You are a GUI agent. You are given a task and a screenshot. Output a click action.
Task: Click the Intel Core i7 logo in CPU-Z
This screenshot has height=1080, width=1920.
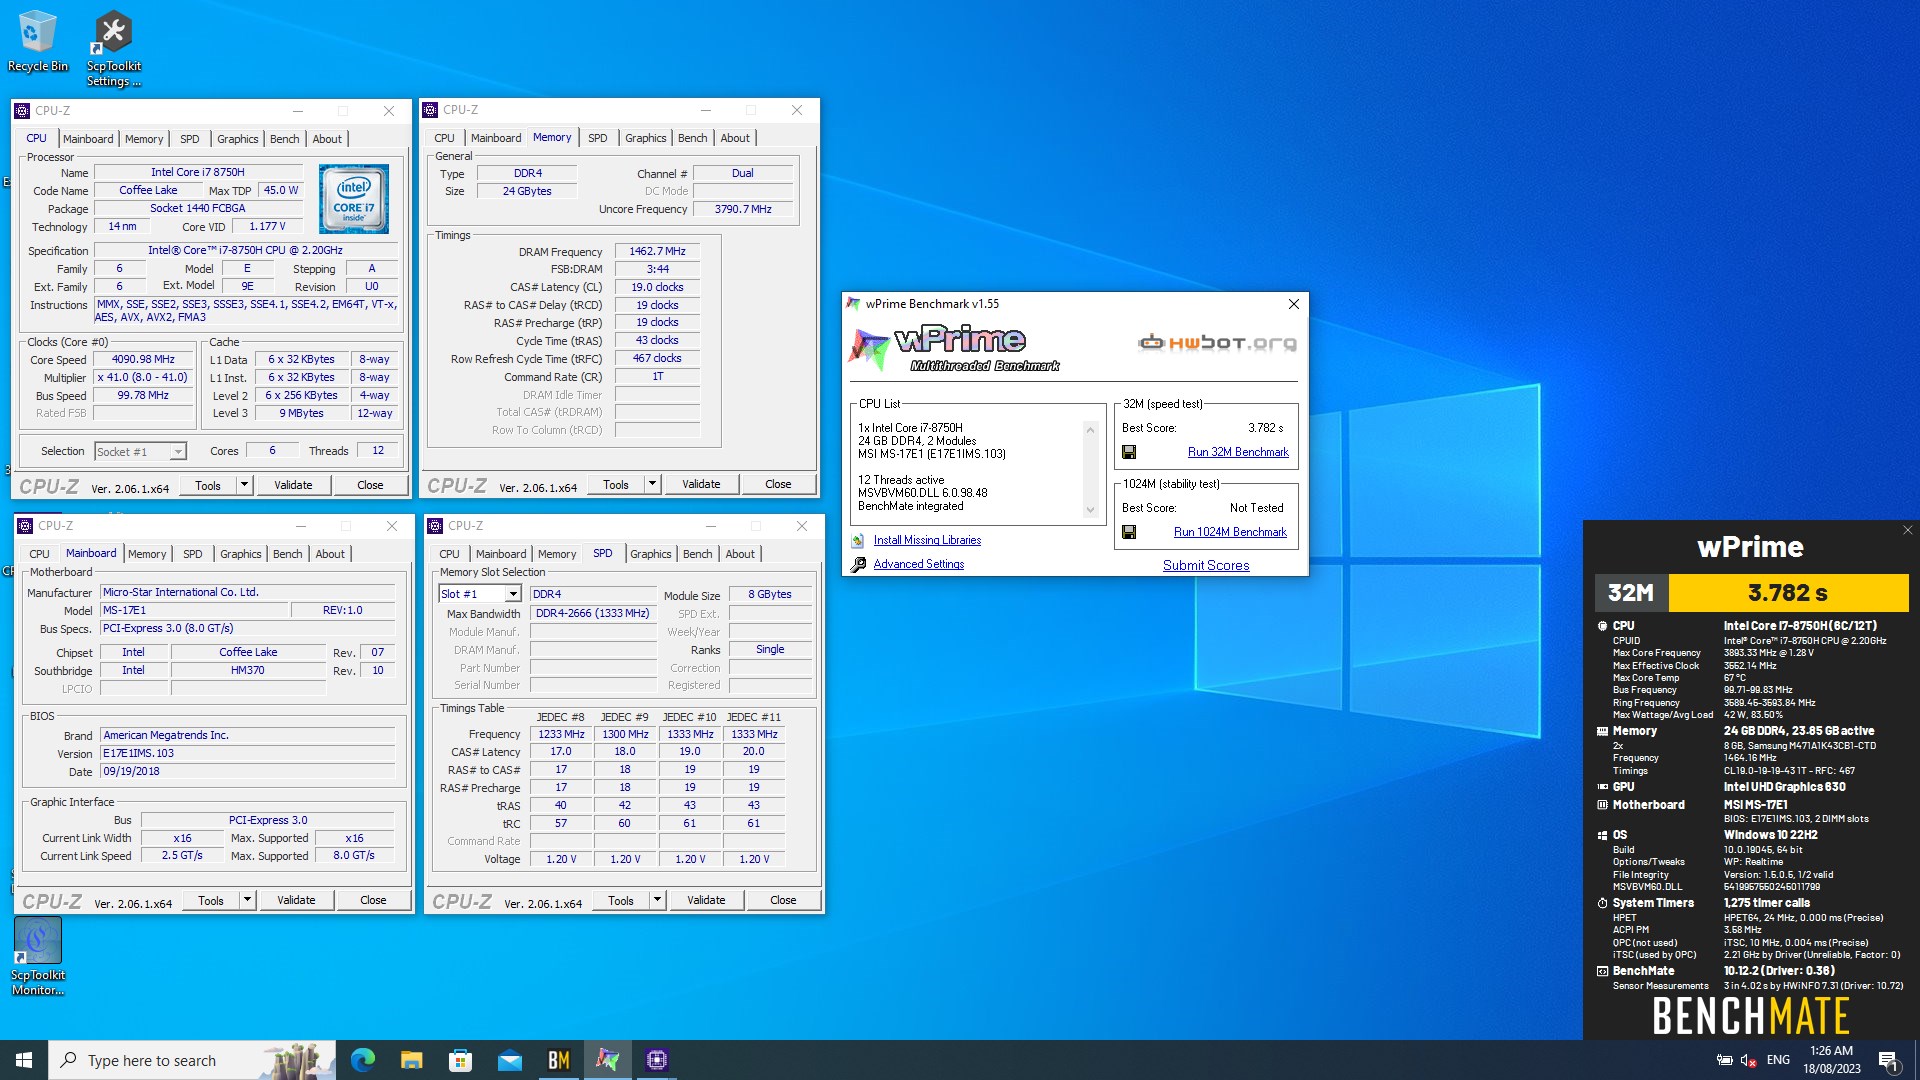click(x=354, y=199)
